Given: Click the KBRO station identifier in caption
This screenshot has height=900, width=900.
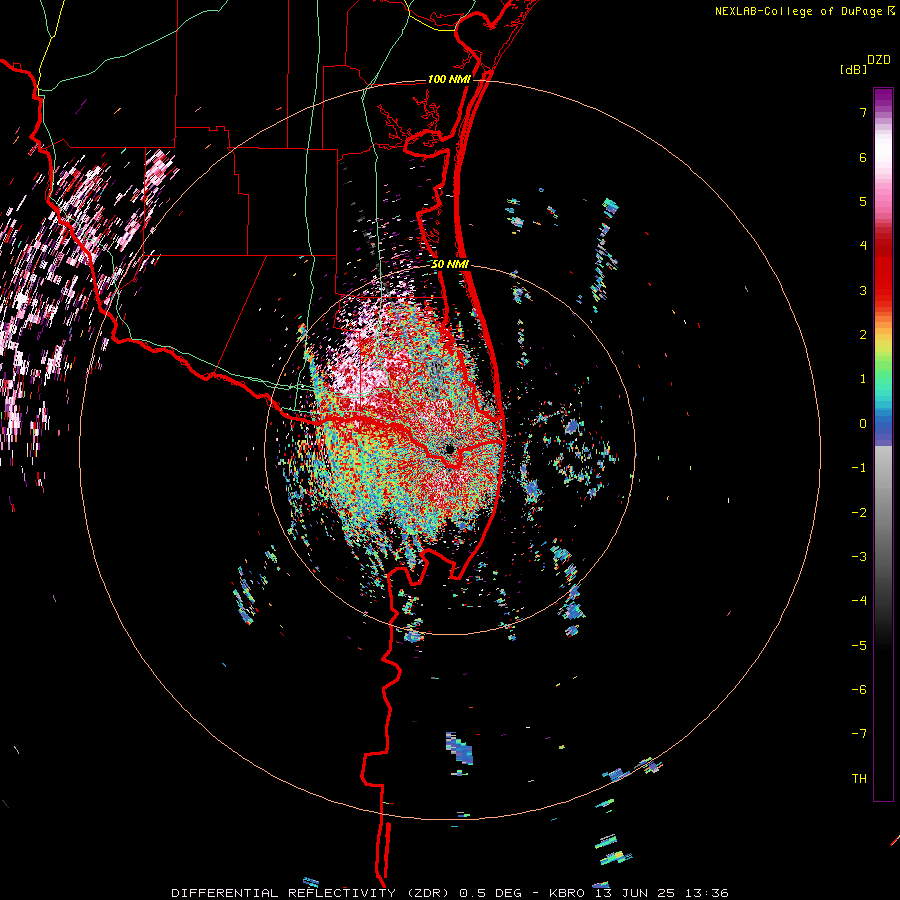Looking at the screenshot, I should point(567,893).
